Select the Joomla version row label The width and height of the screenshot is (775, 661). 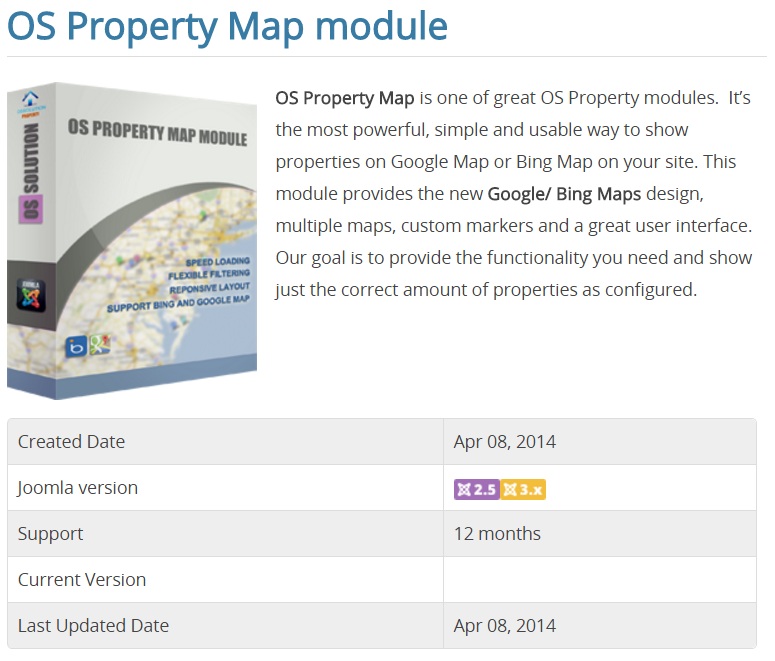tap(77, 488)
